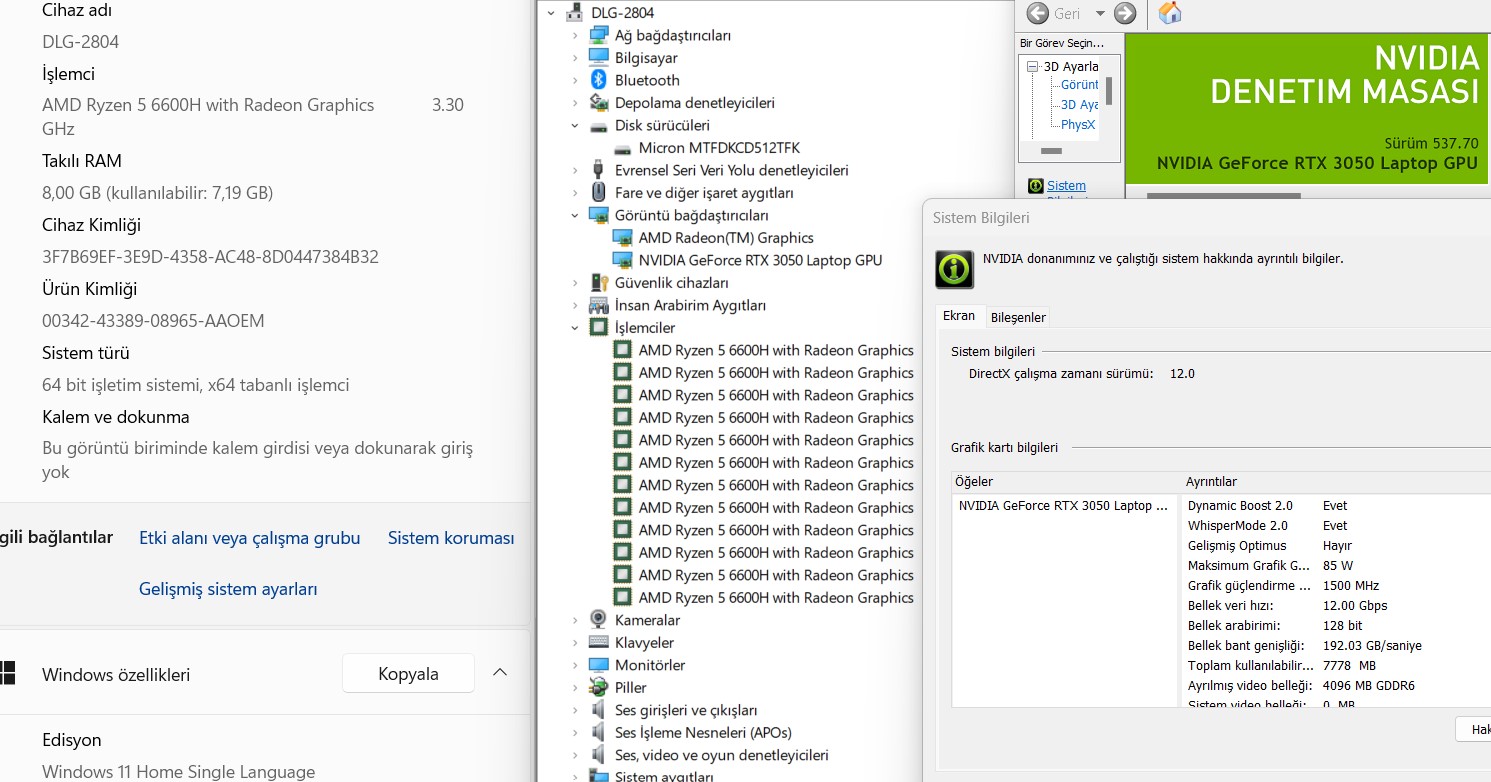Open the Sistem koruması link
Screen dimensions: 1491x782
pyautogui.click(x=451, y=538)
